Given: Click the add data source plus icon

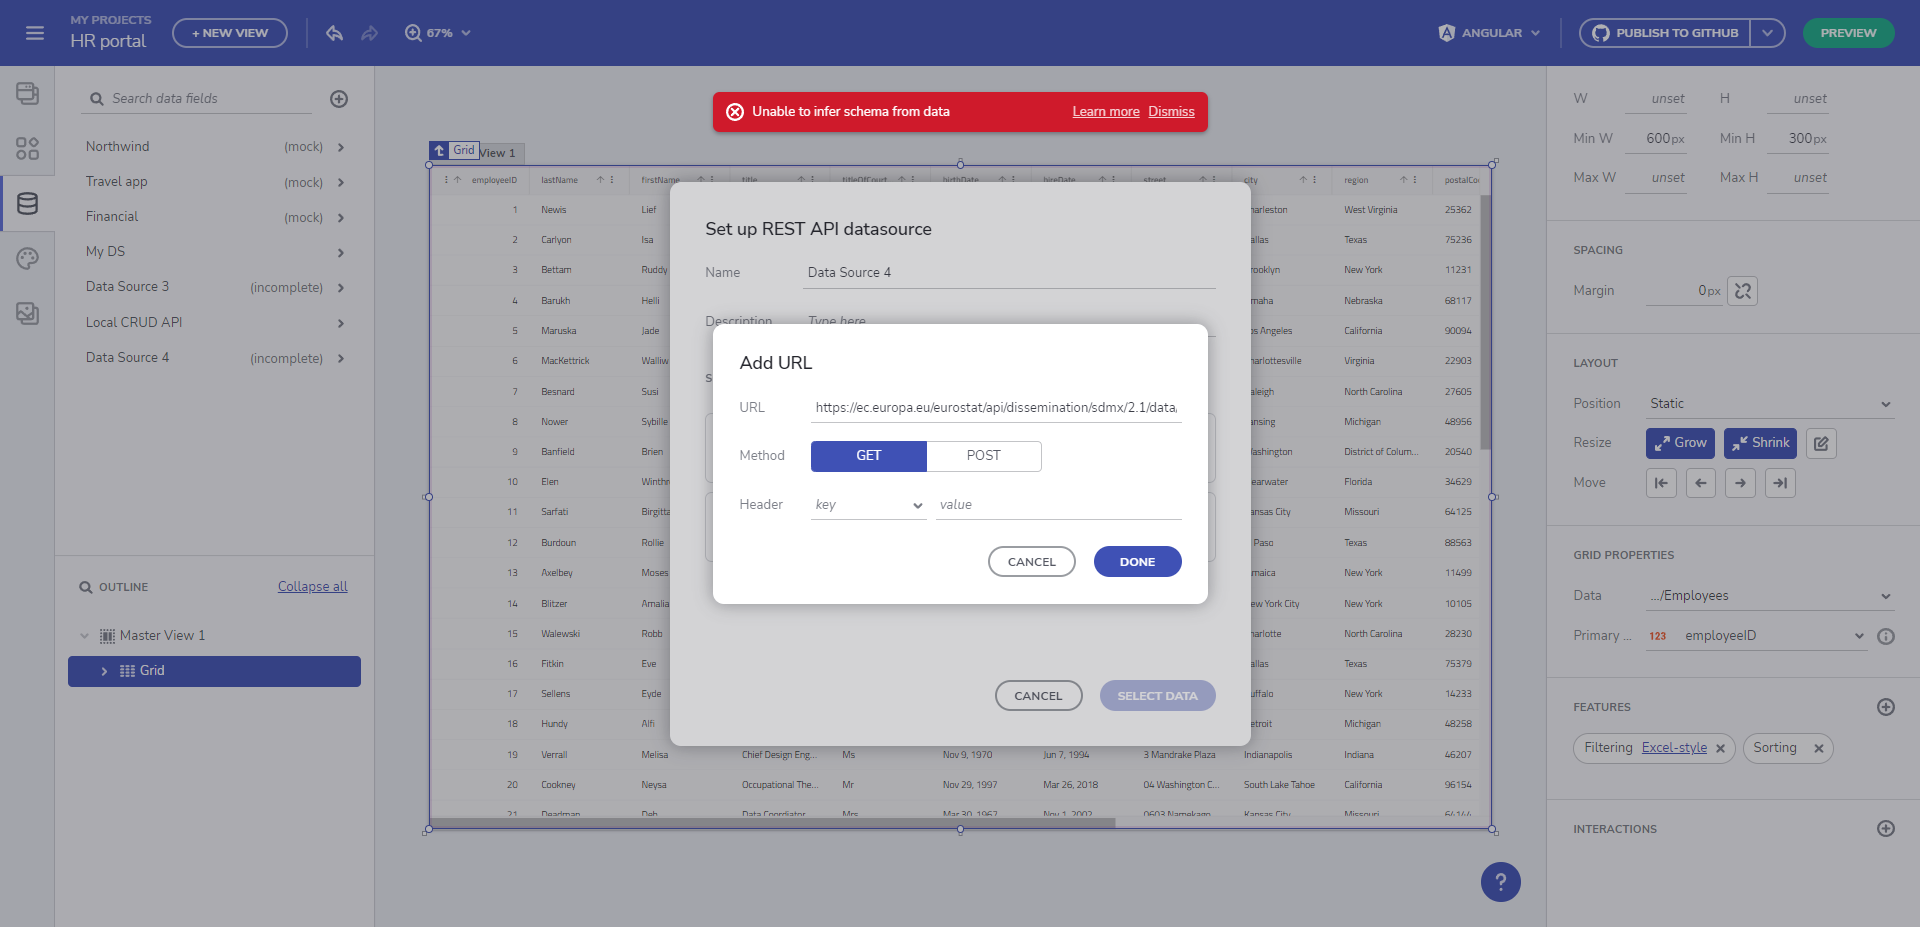Looking at the screenshot, I should point(339,99).
